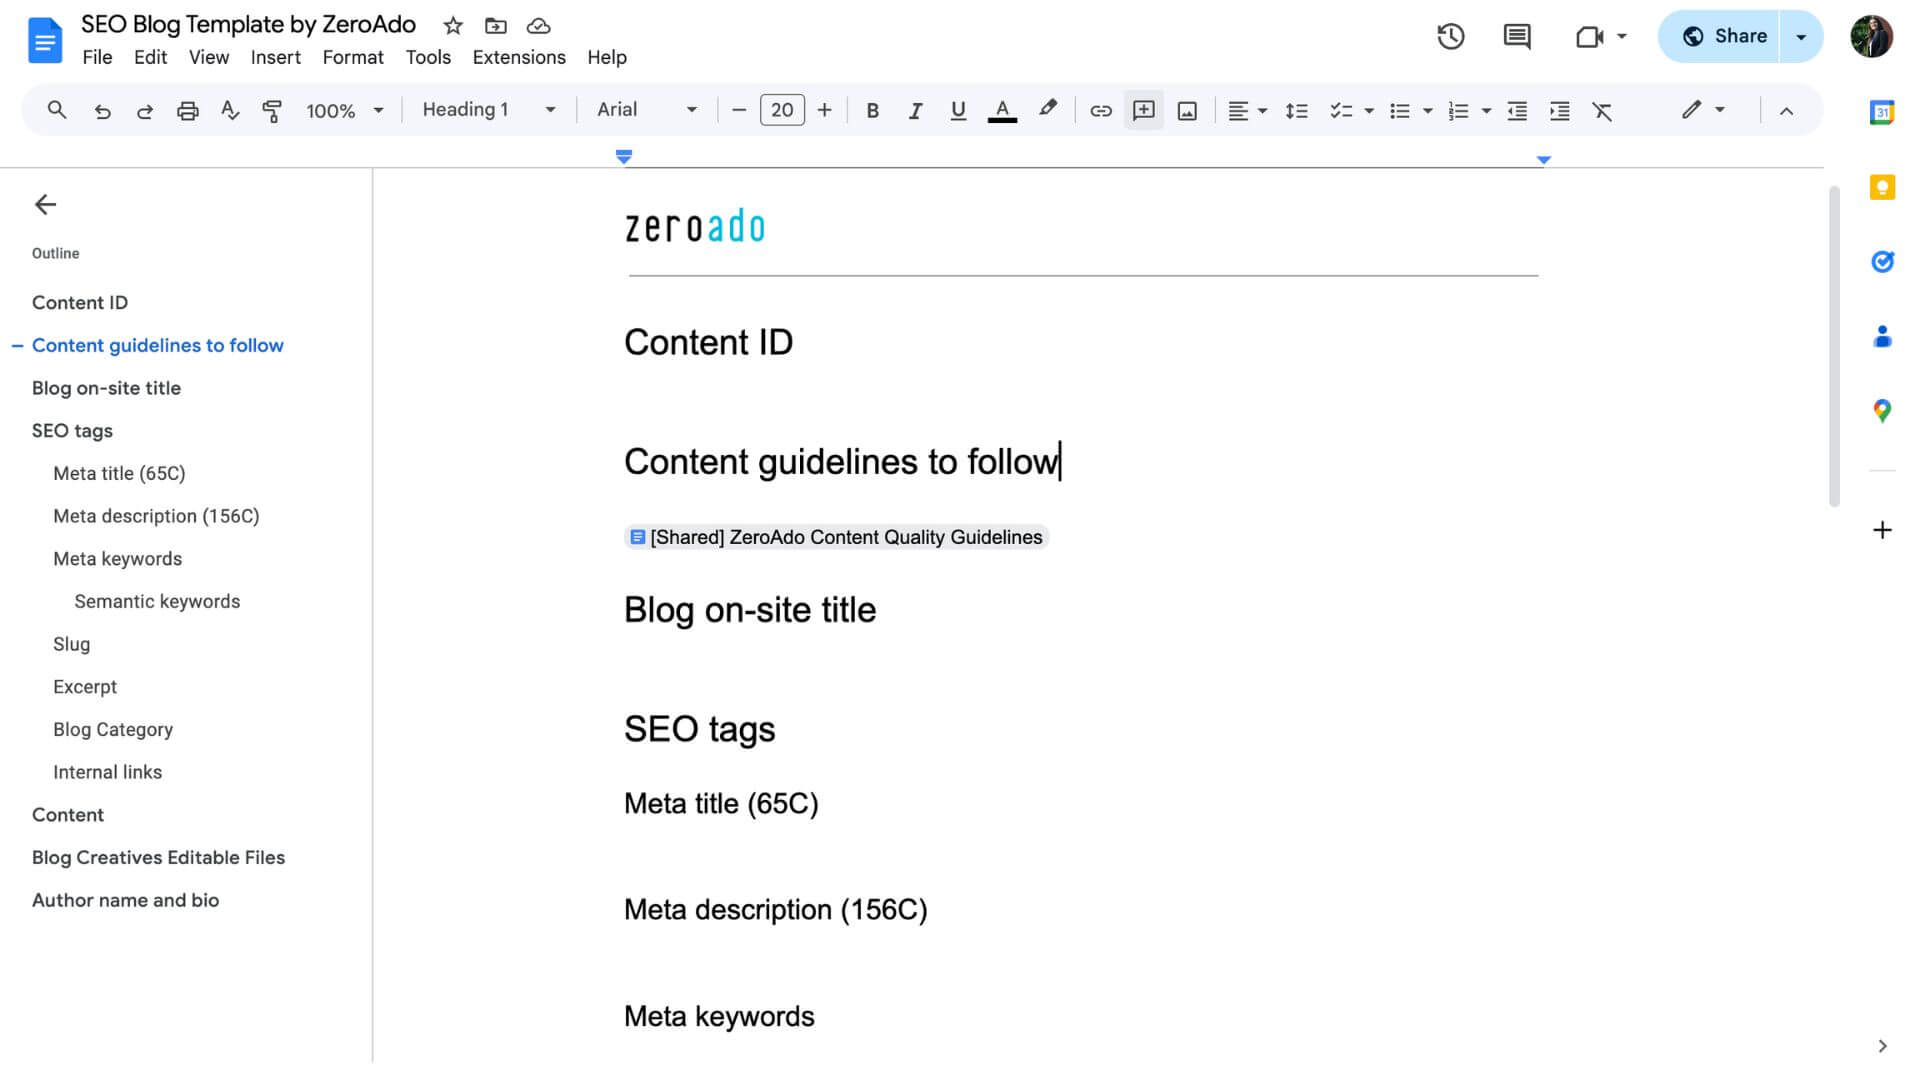This screenshot has height=1080, width=1920.
Task: Open Google Keep side panel
Action: coord(1882,187)
